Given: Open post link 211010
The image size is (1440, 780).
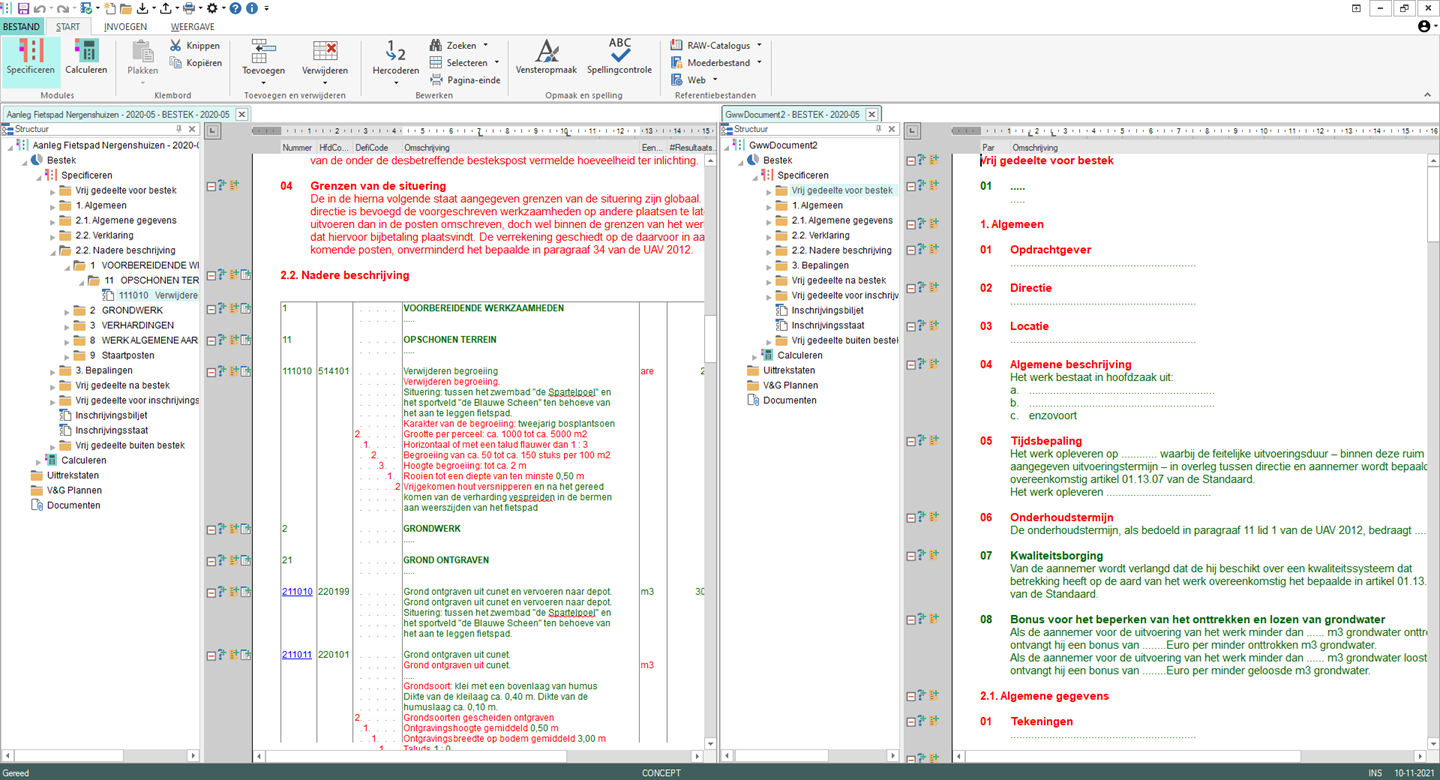Looking at the screenshot, I should click(x=297, y=592).
